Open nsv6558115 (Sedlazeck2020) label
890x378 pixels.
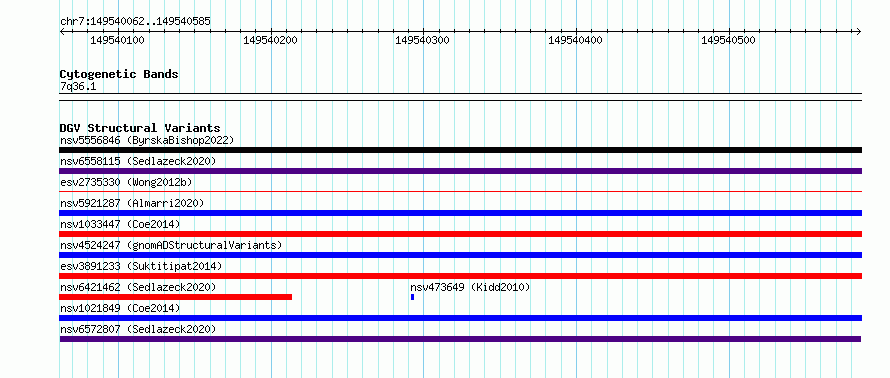138,161
